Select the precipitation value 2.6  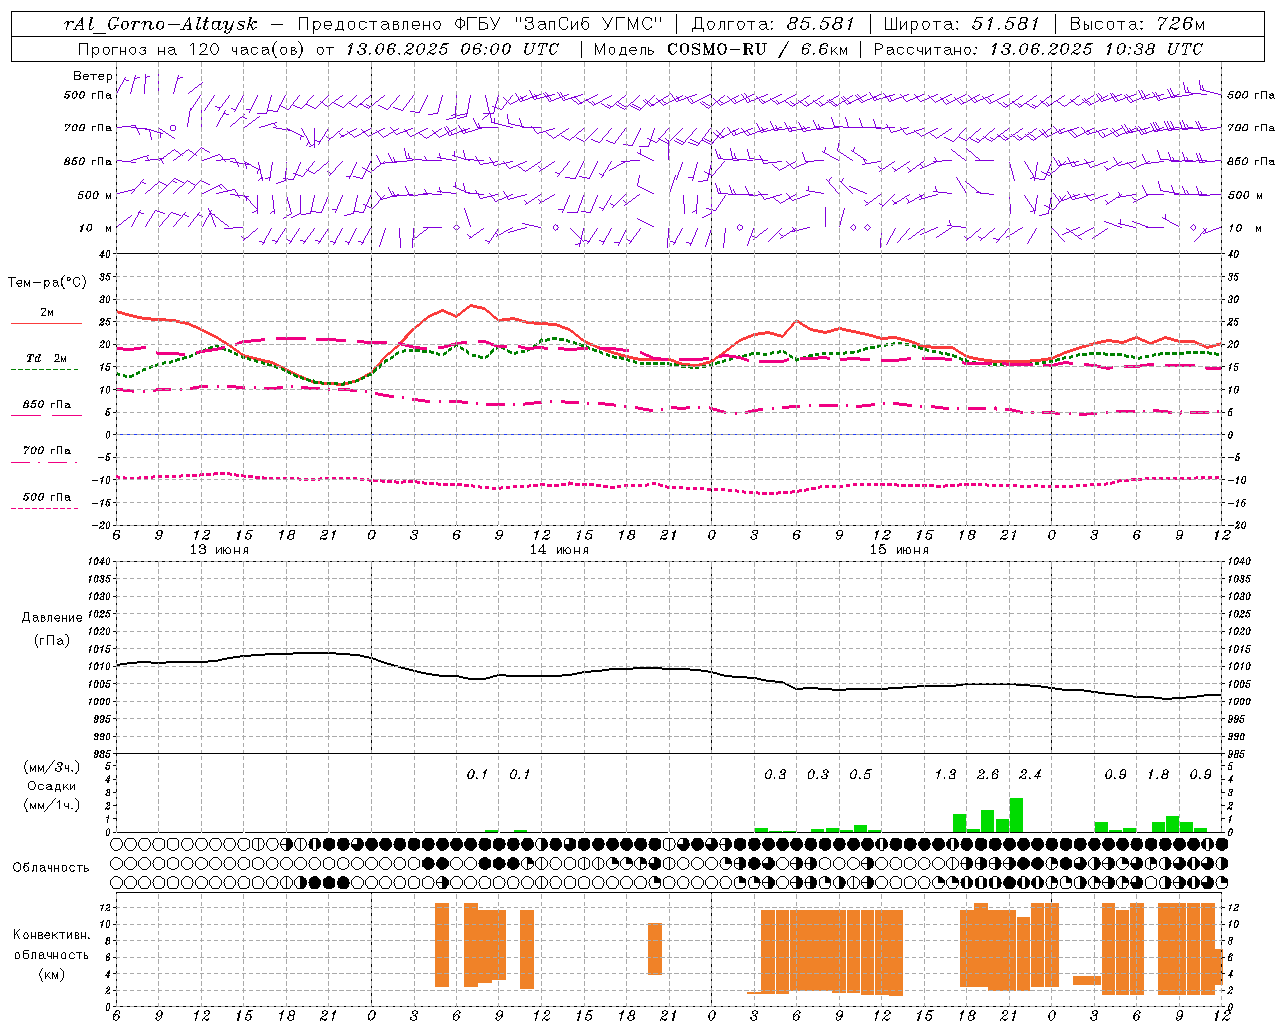988,775
